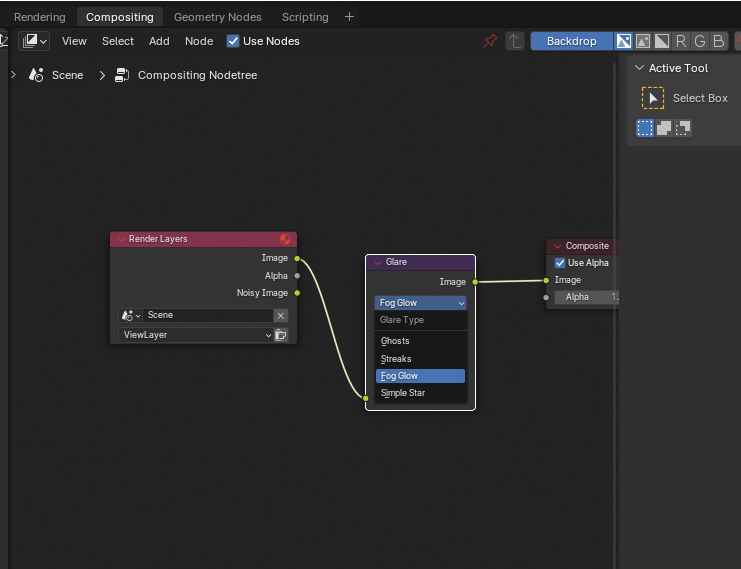Switch to Rendering workspace tab
Viewport: 741px width, 569px height.
[40, 17]
